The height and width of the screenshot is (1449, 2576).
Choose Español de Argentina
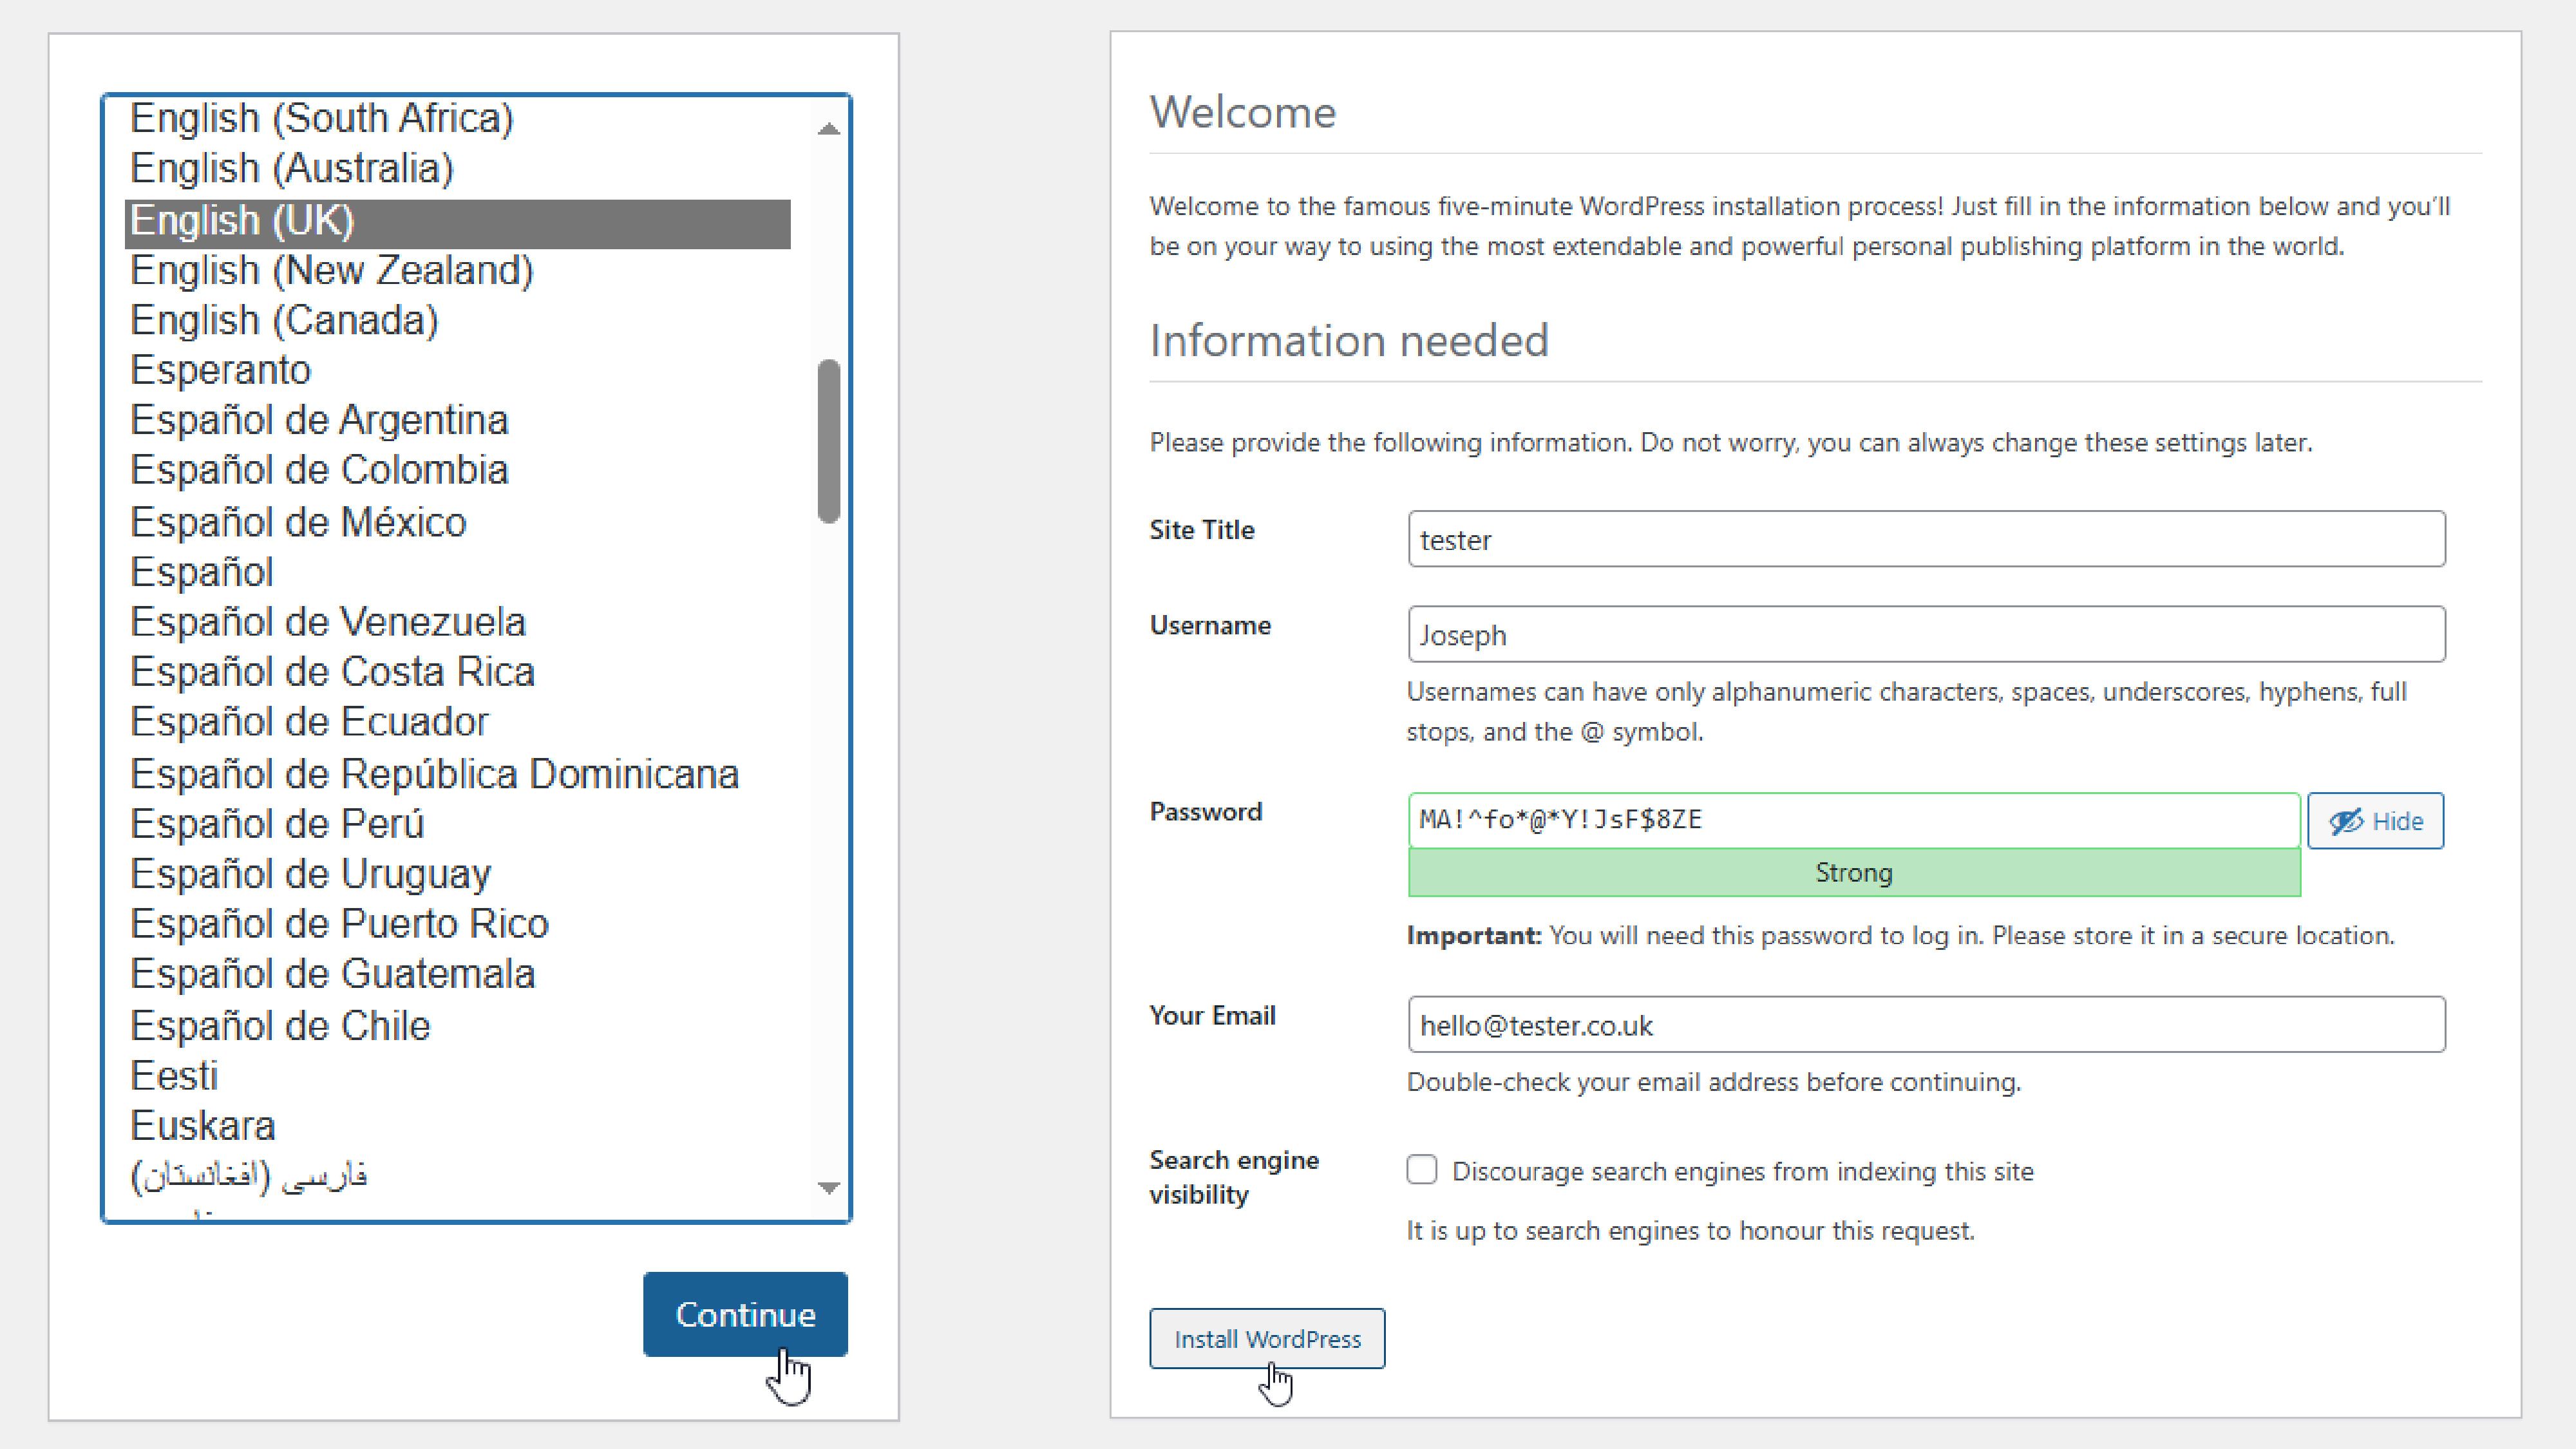458,421
